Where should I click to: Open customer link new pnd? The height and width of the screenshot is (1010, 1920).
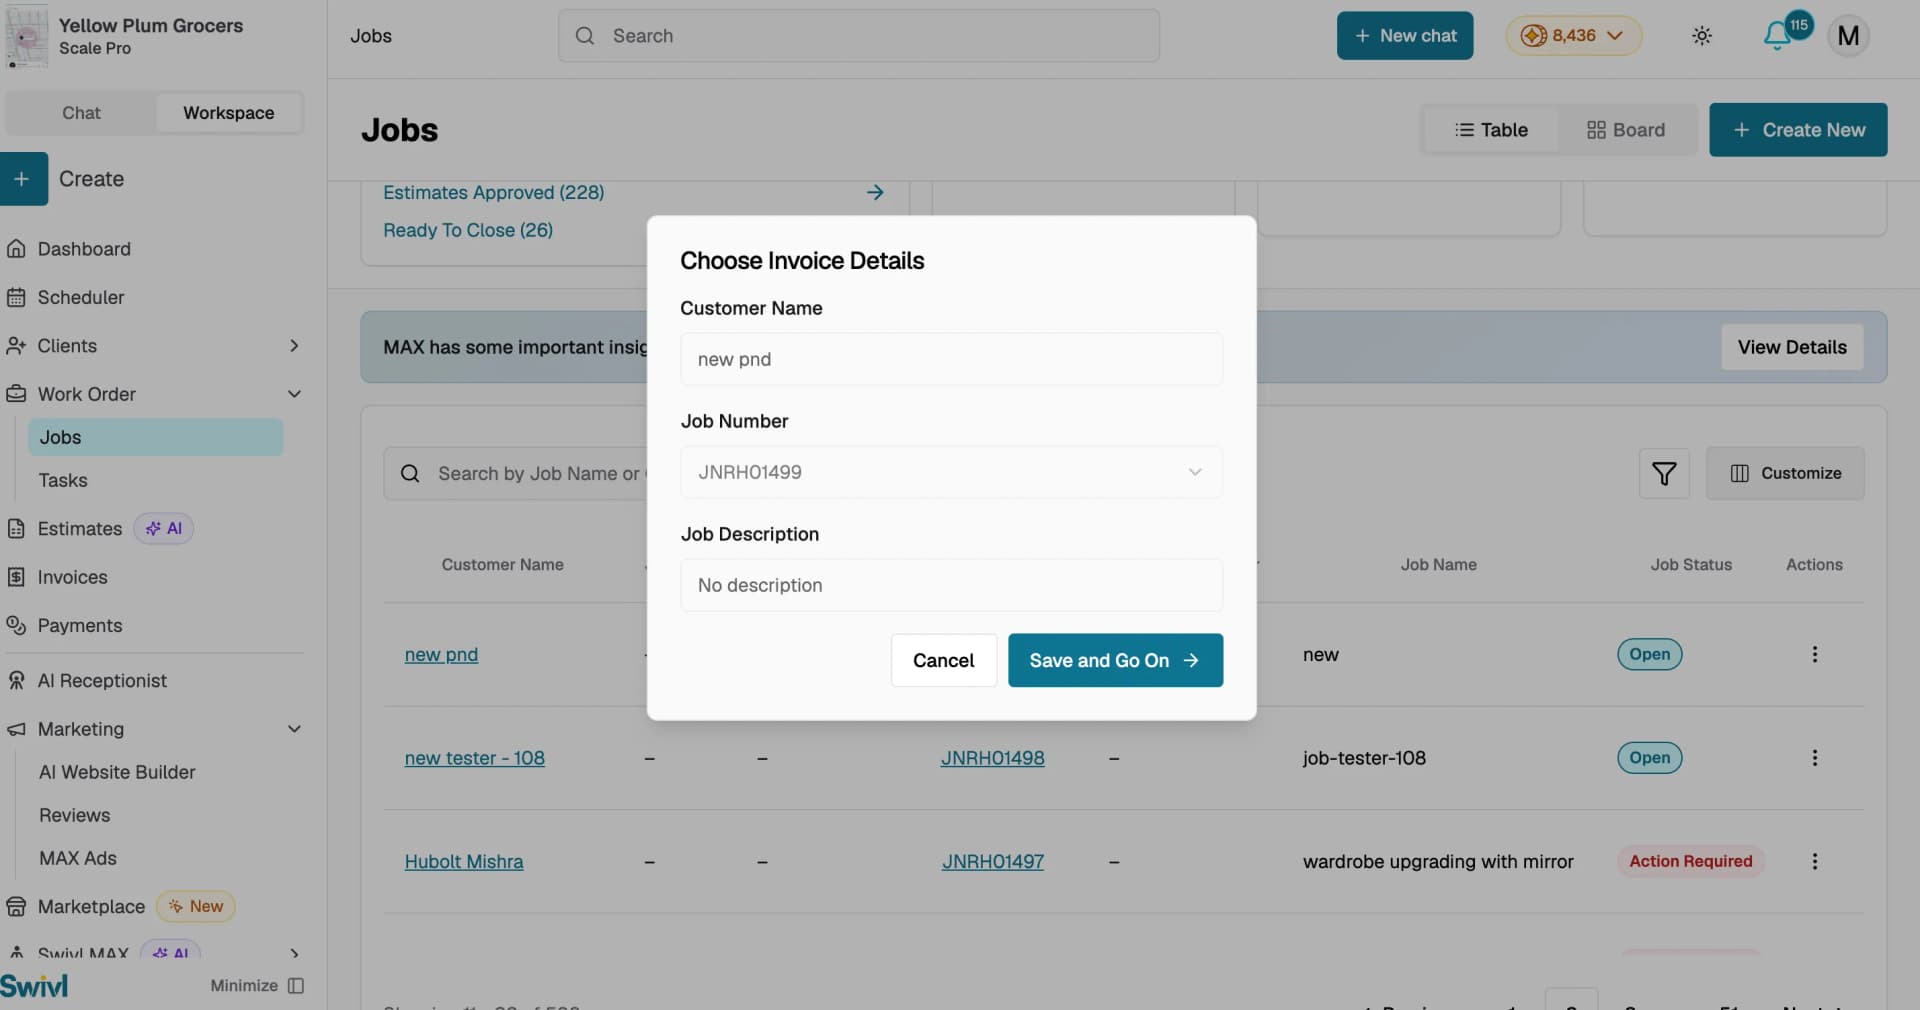point(441,654)
